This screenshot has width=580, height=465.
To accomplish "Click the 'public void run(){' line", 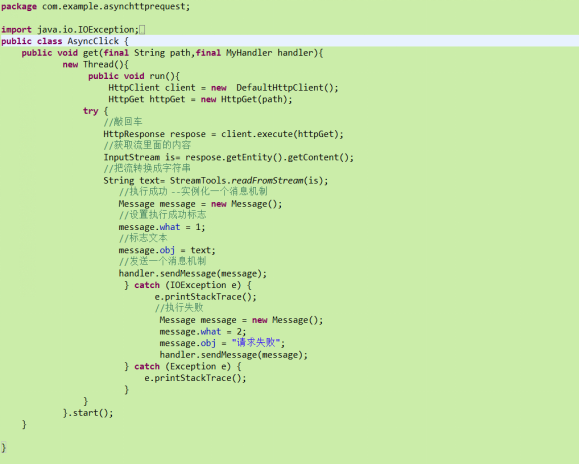I will pos(134,76).
